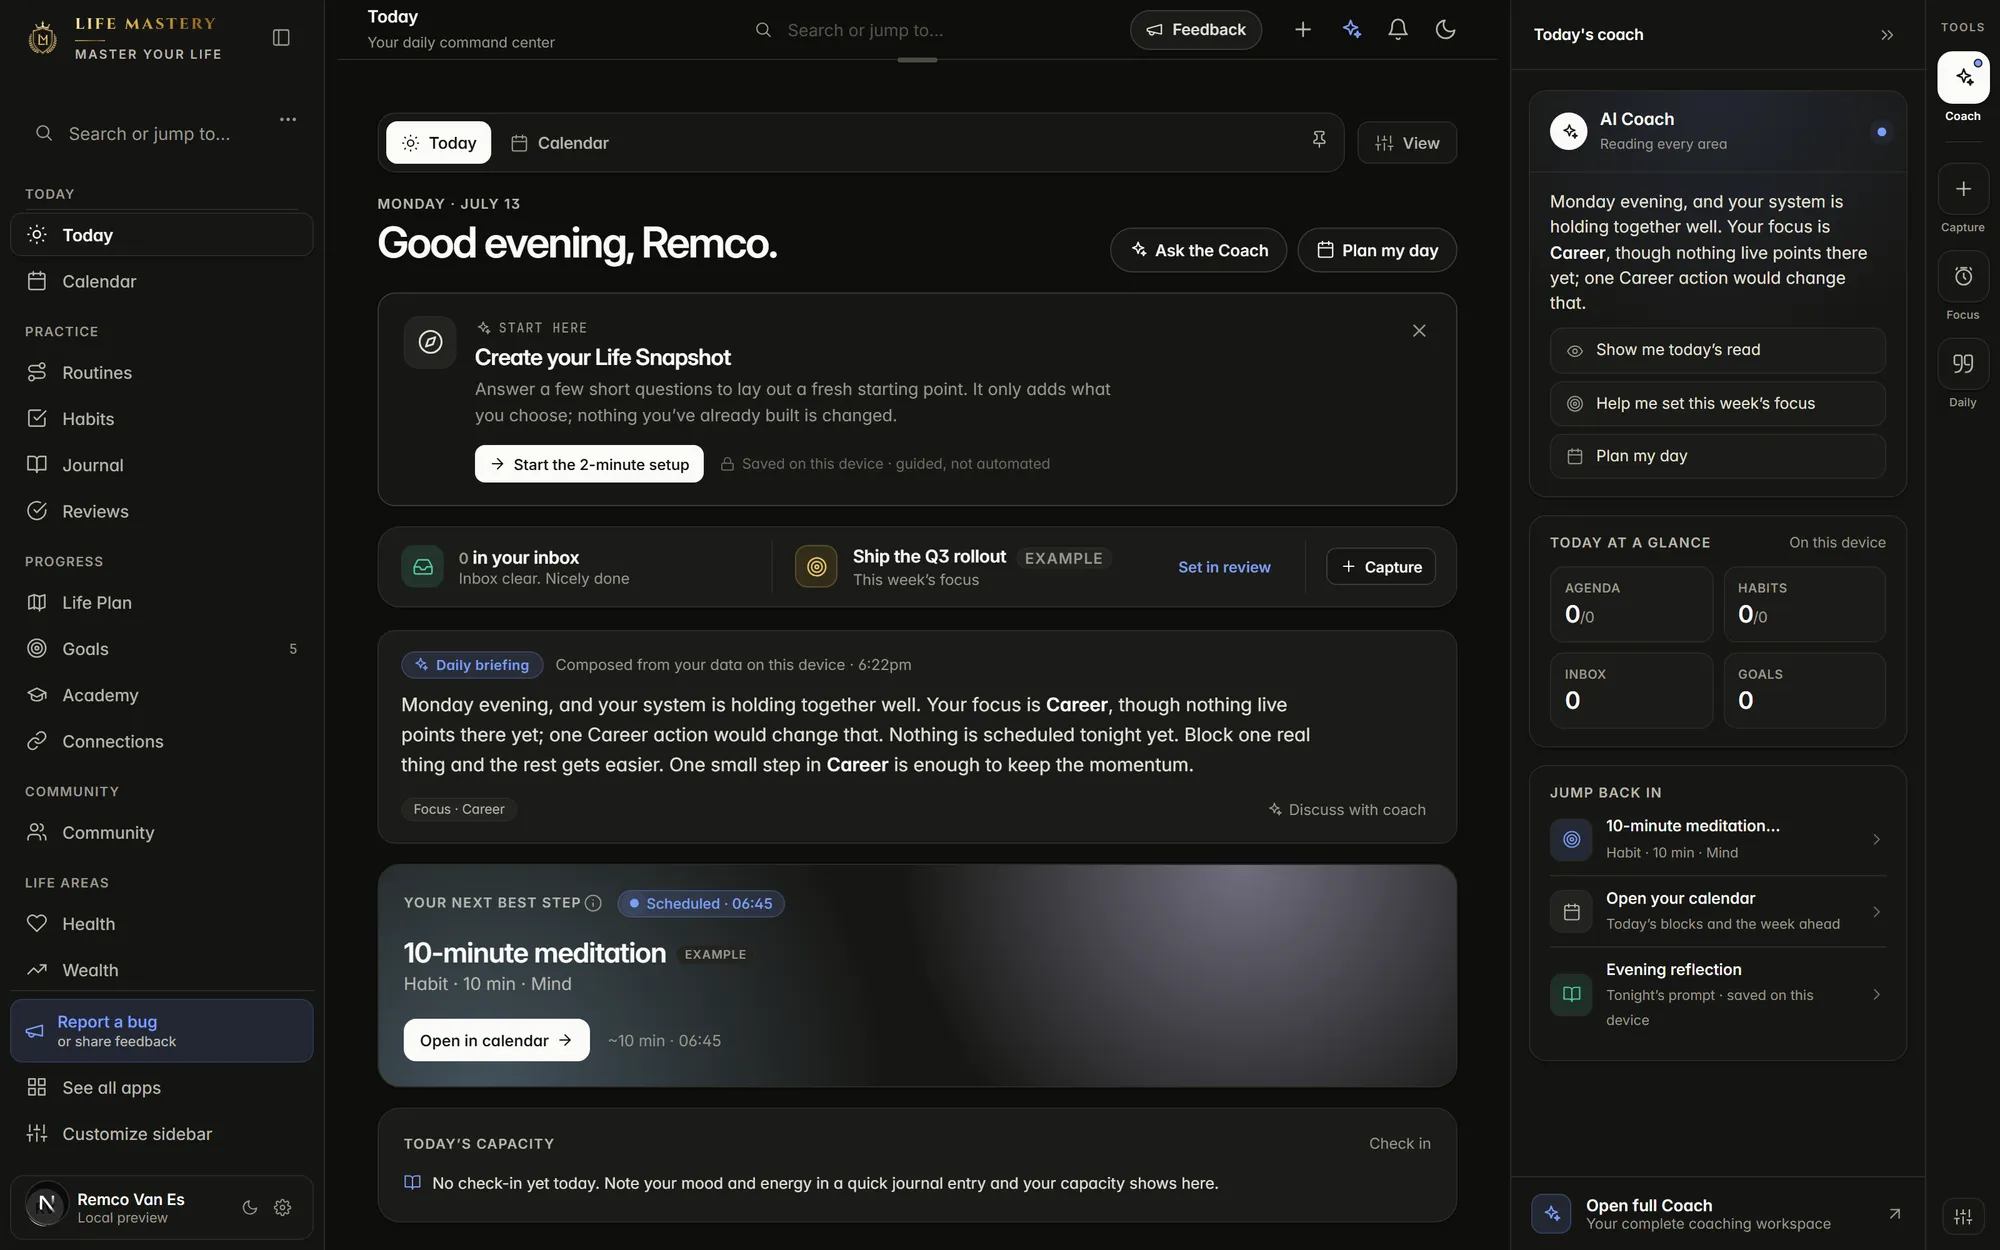Screen dimensions: 2000x1250
Task: Open the notifications bell
Action: coord(1397,30)
